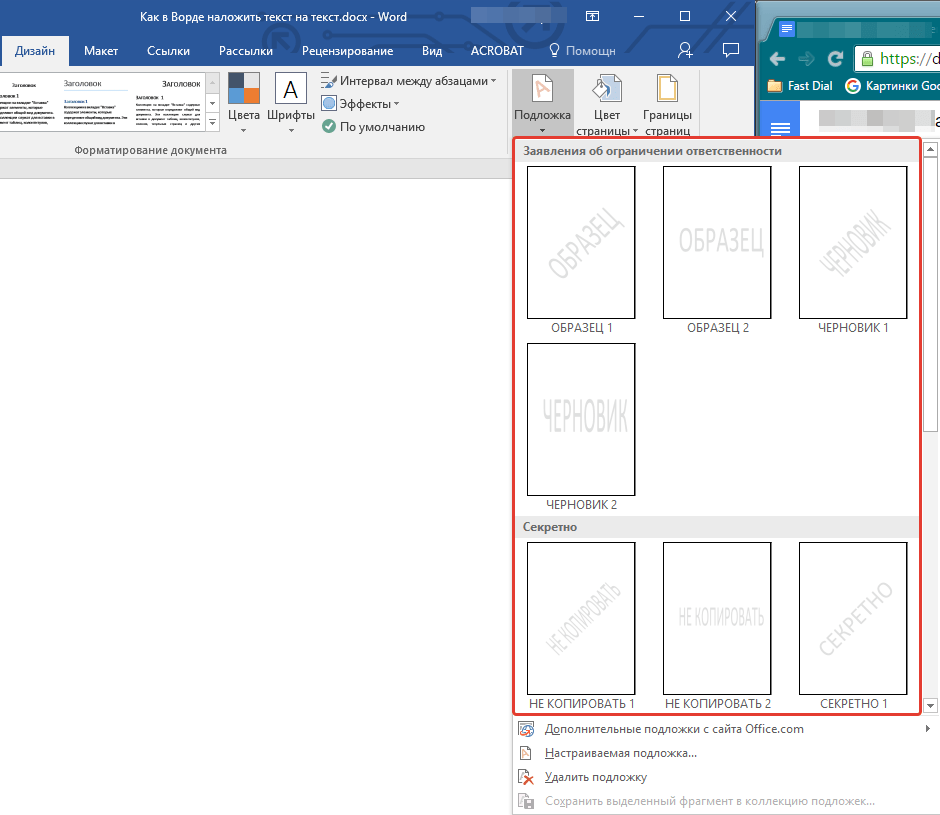
Task: Click the Эффекты theme effects icon
Action: click(x=329, y=104)
